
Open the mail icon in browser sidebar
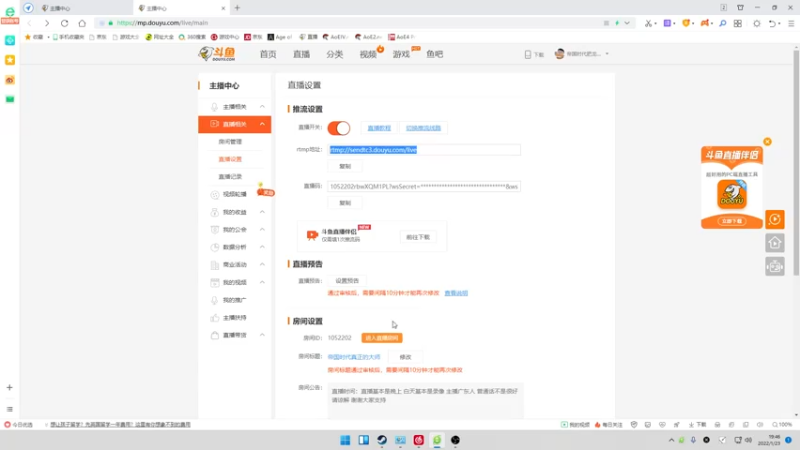pyautogui.click(x=10, y=99)
